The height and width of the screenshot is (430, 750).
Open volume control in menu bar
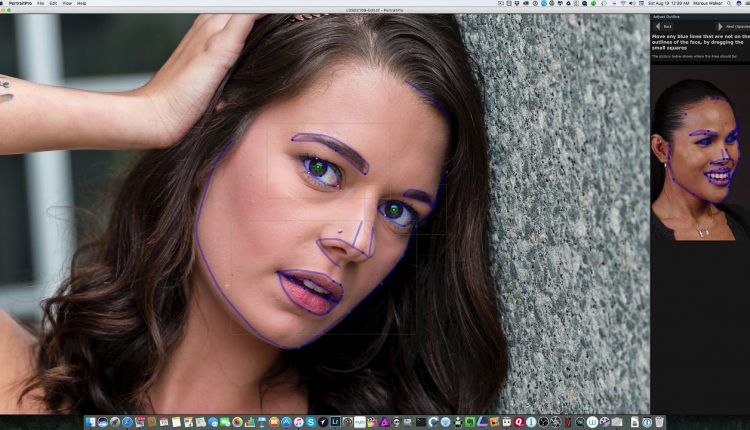pos(632,3)
